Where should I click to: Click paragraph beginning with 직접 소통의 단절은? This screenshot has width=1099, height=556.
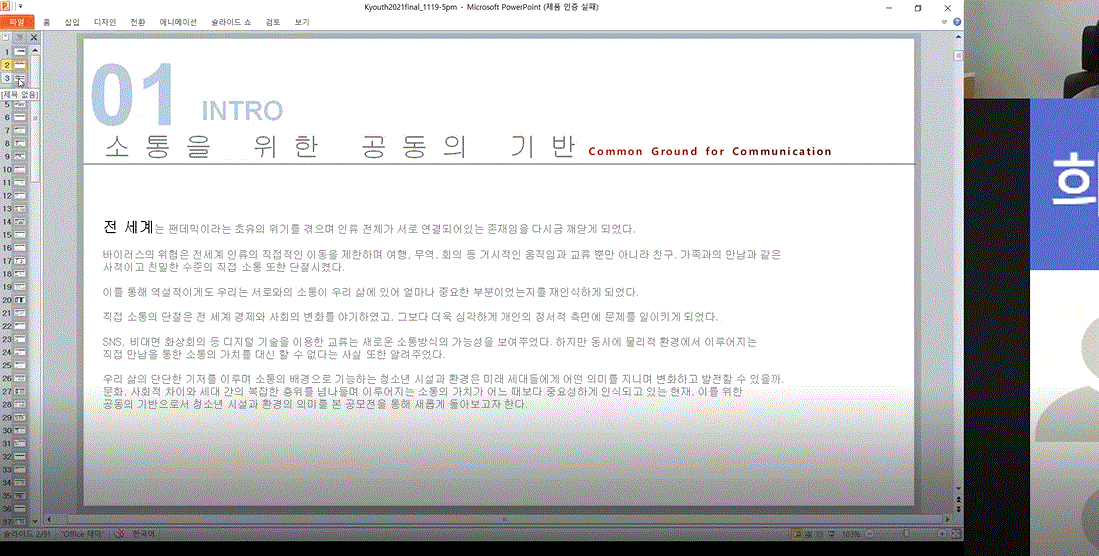(x=410, y=317)
